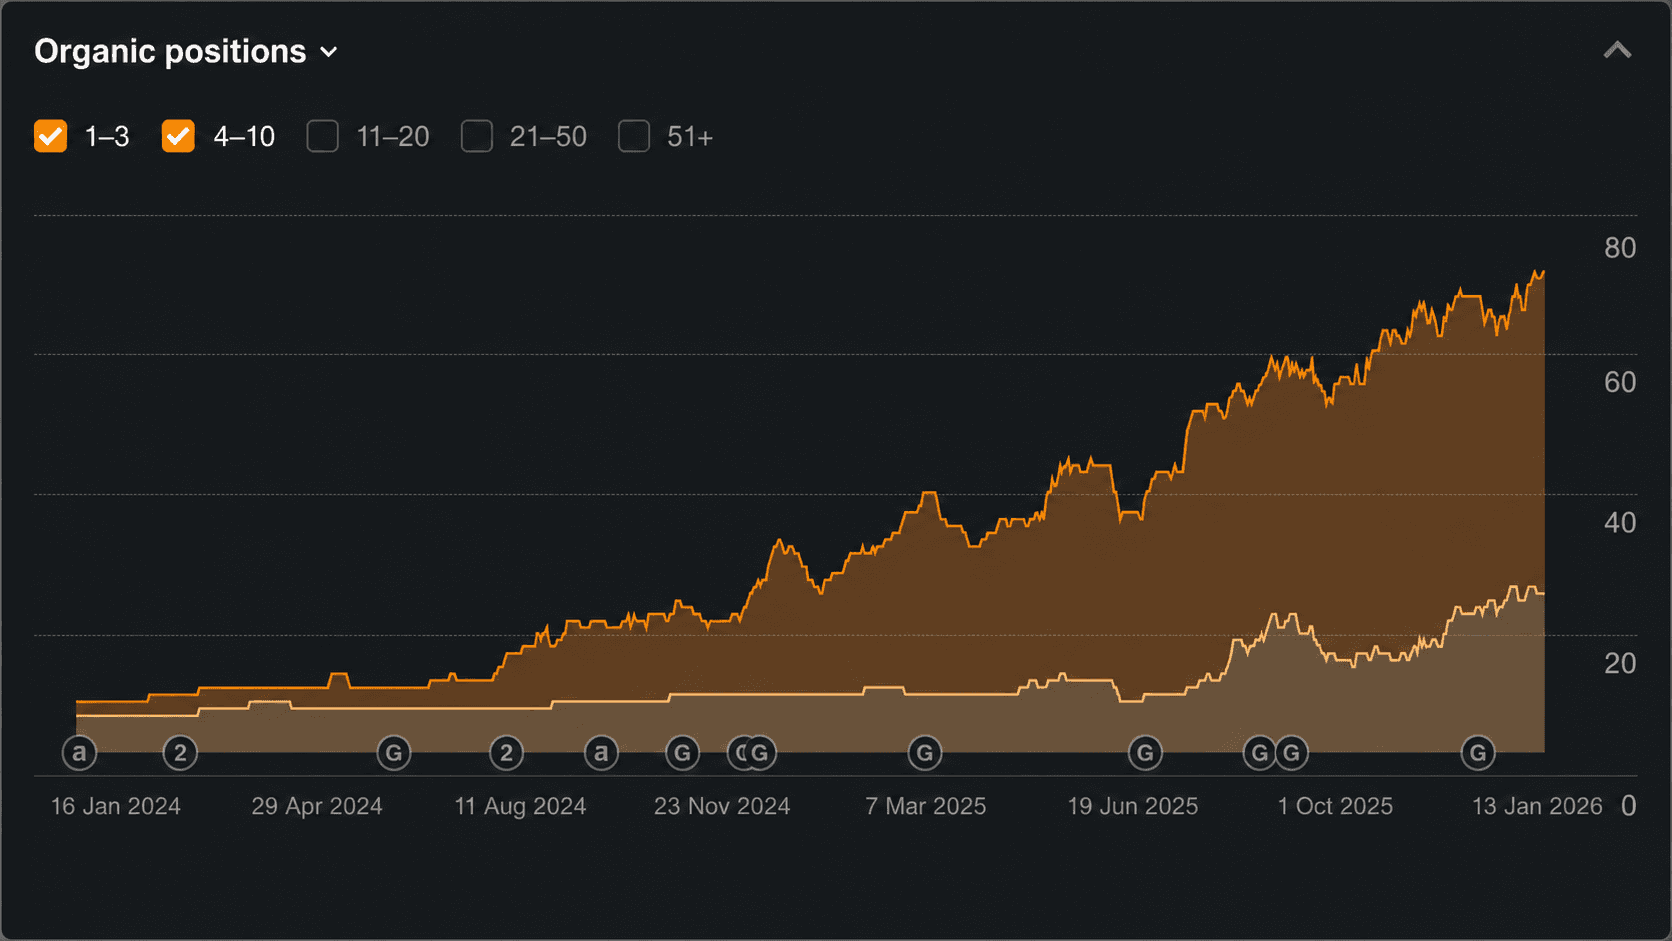Click the '13 Jan 2026' axis date label
This screenshot has height=941, width=1672.
(x=1537, y=806)
